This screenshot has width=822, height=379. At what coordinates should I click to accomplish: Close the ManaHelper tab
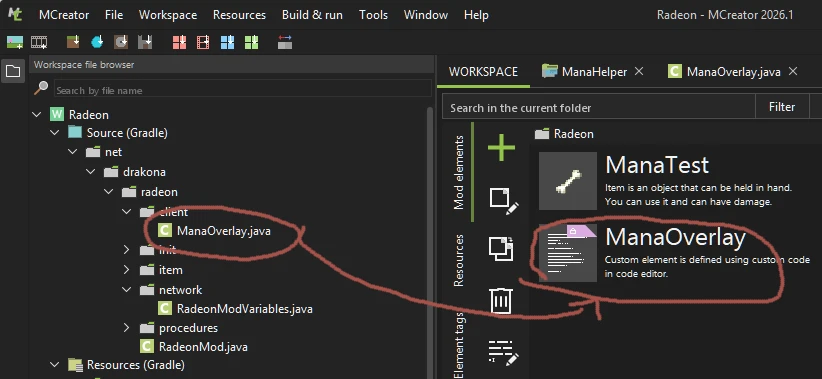tap(639, 71)
